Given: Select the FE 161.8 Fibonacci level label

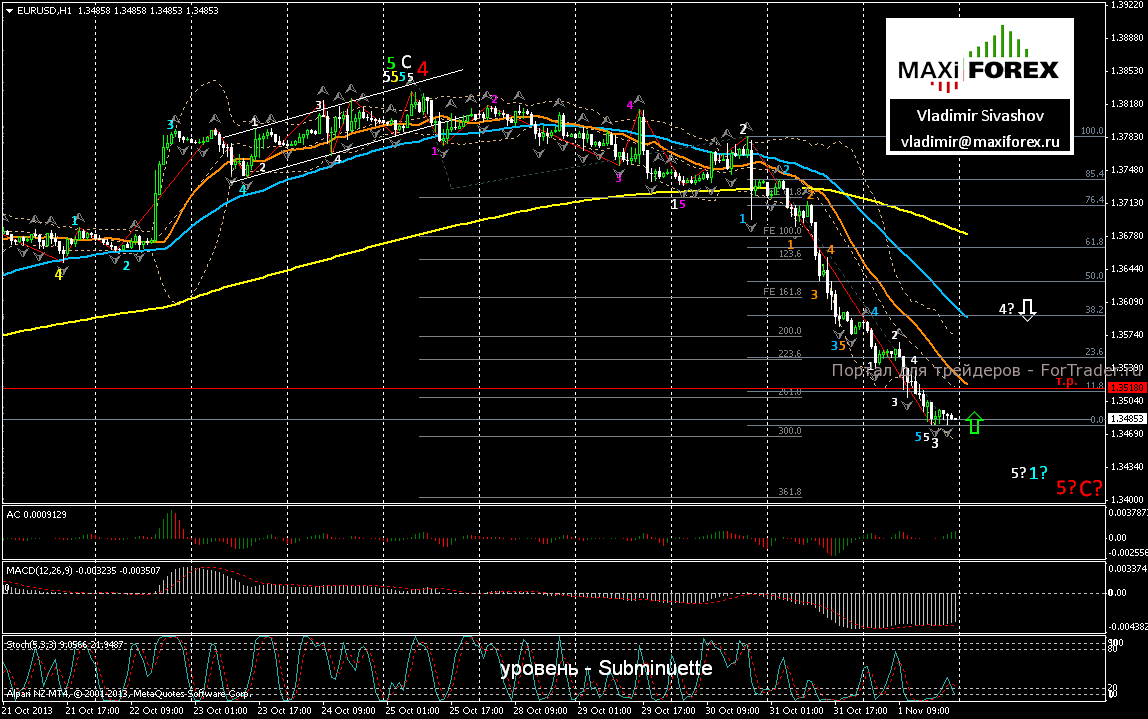Looking at the screenshot, I should point(782,292).
